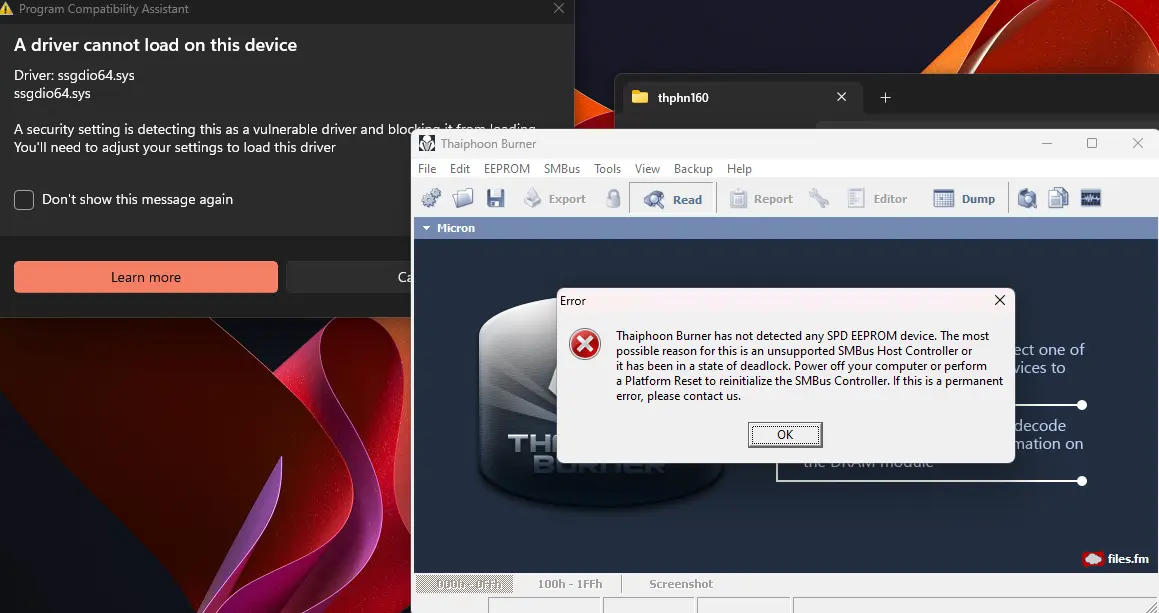Click the Thaiphoon Burner title bar app icon
The width and height of the screenshot is (1159, 613).
click(x=426, y=143)
